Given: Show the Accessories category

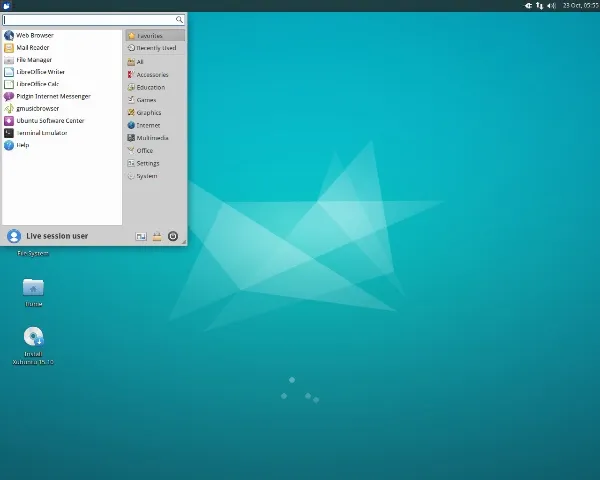Looking at the screenshot, I should click(151, 75).
